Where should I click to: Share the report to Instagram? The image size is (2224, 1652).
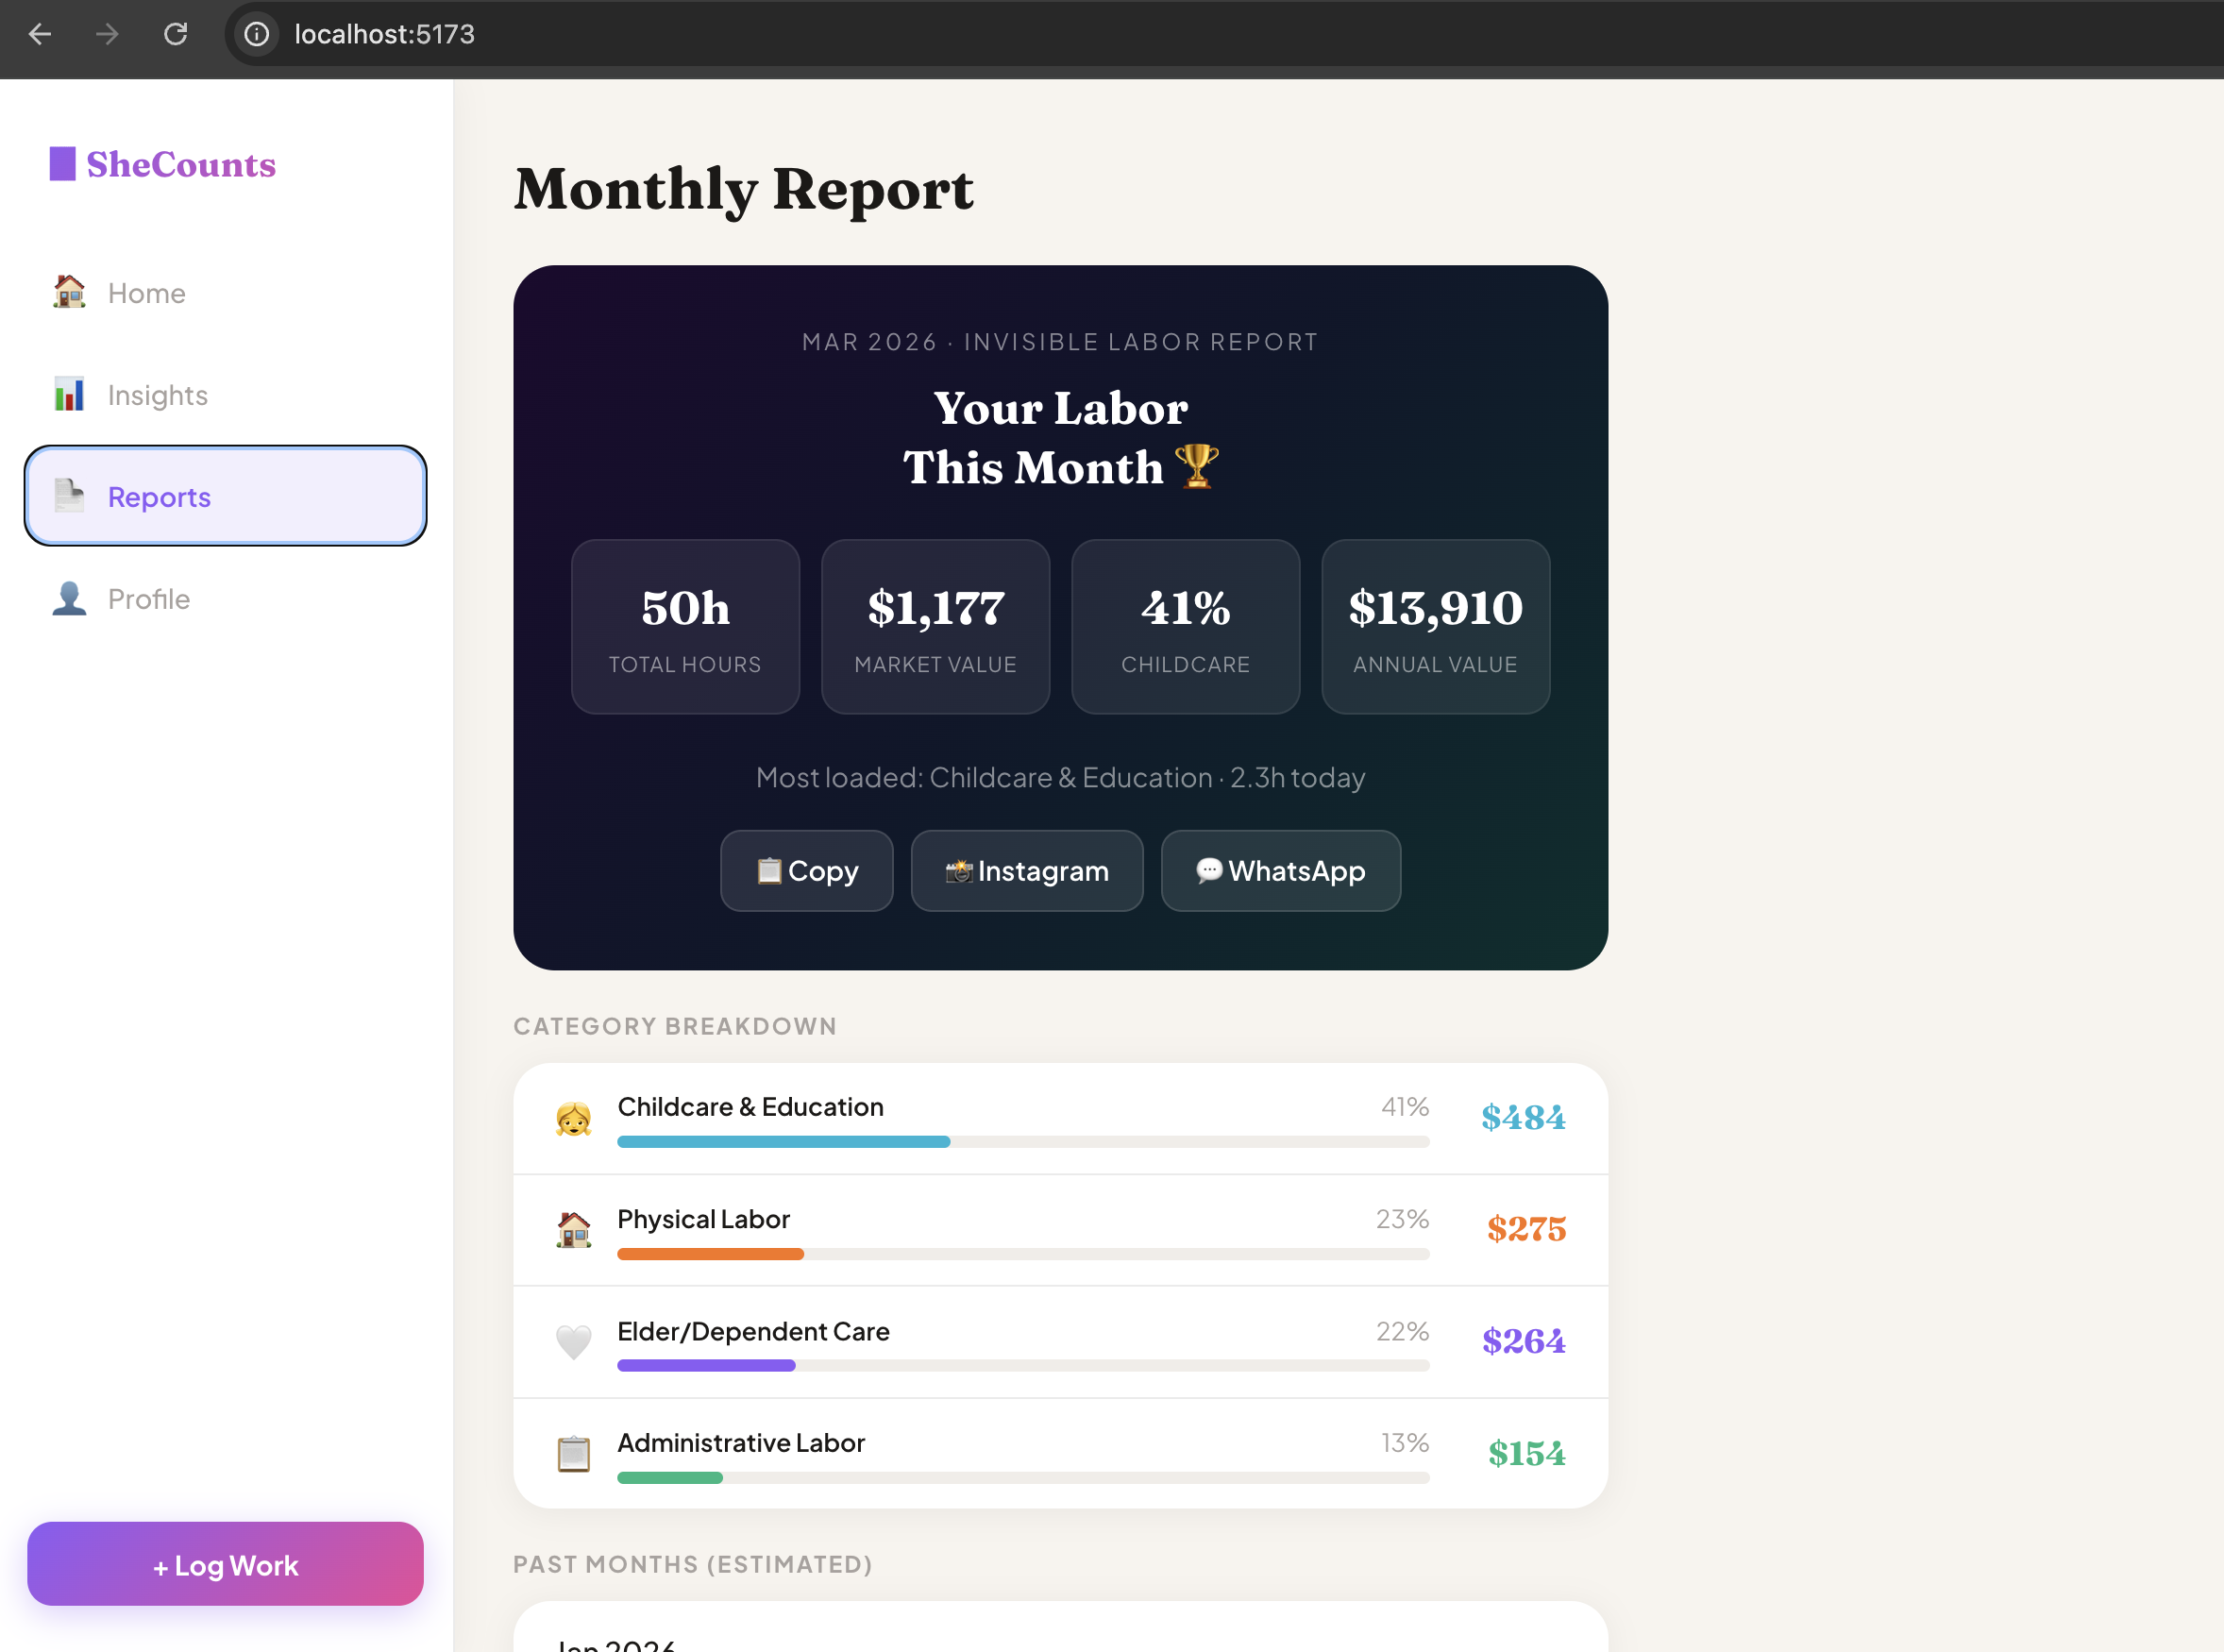(x=1026, y=871)
